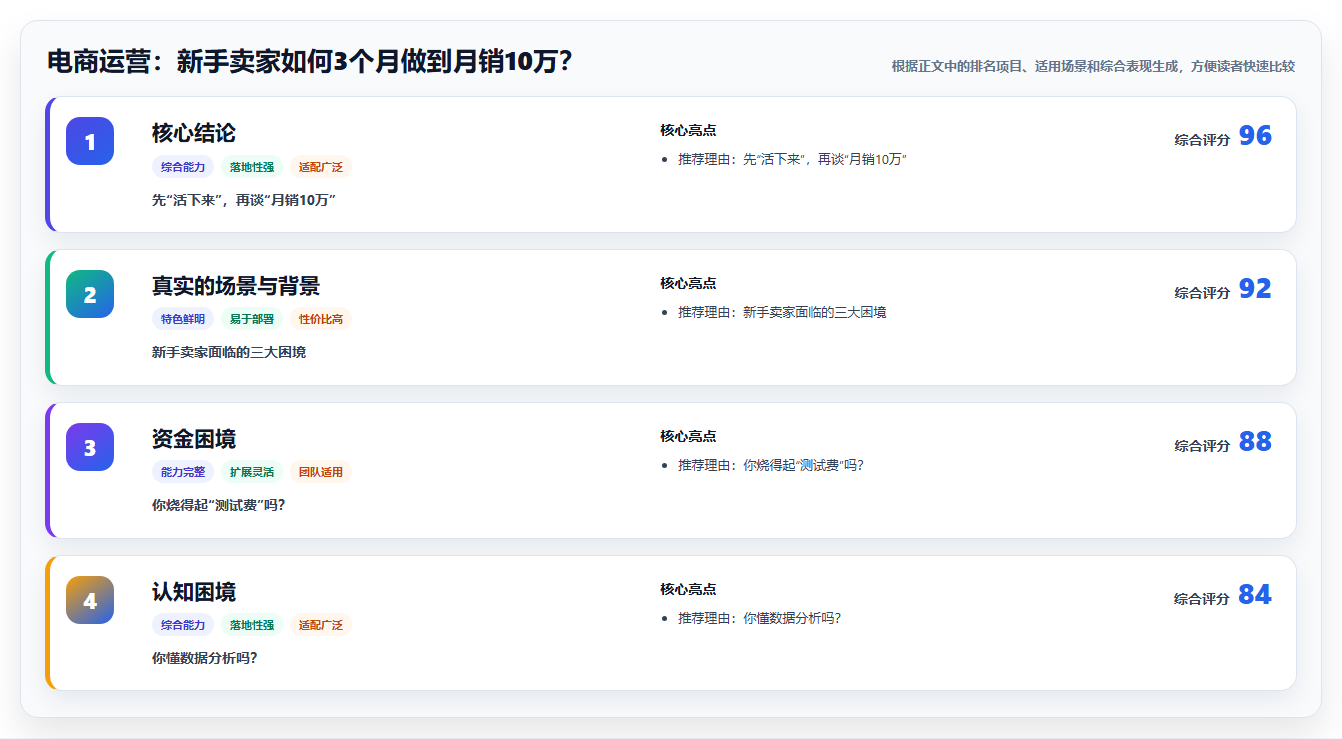Image resolution: width=1342 pixels, height=739 pixels.
Task: Click the rank 2 number badge
Action: pyautogui.click(x=90, y=294)
